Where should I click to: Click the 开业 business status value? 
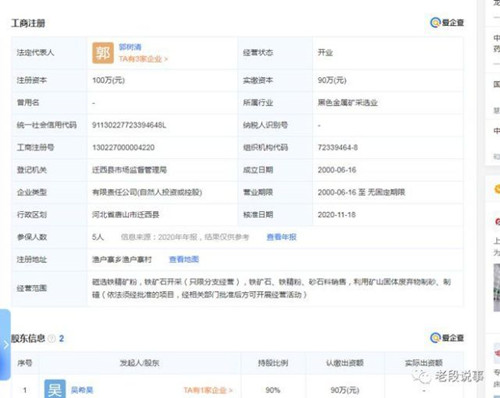pyautogui.click(x=325, y=53)
